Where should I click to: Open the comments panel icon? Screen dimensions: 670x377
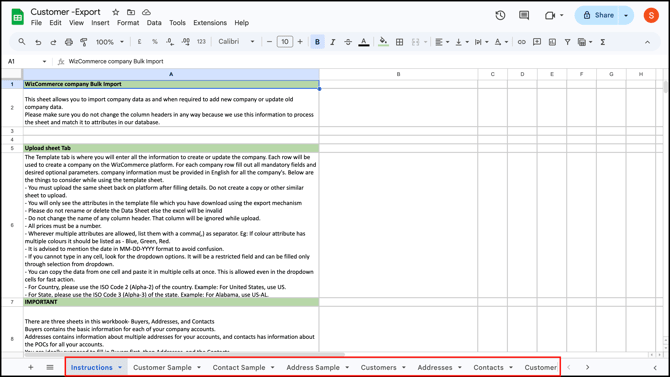pyautogui.click(x=524, y=15)
